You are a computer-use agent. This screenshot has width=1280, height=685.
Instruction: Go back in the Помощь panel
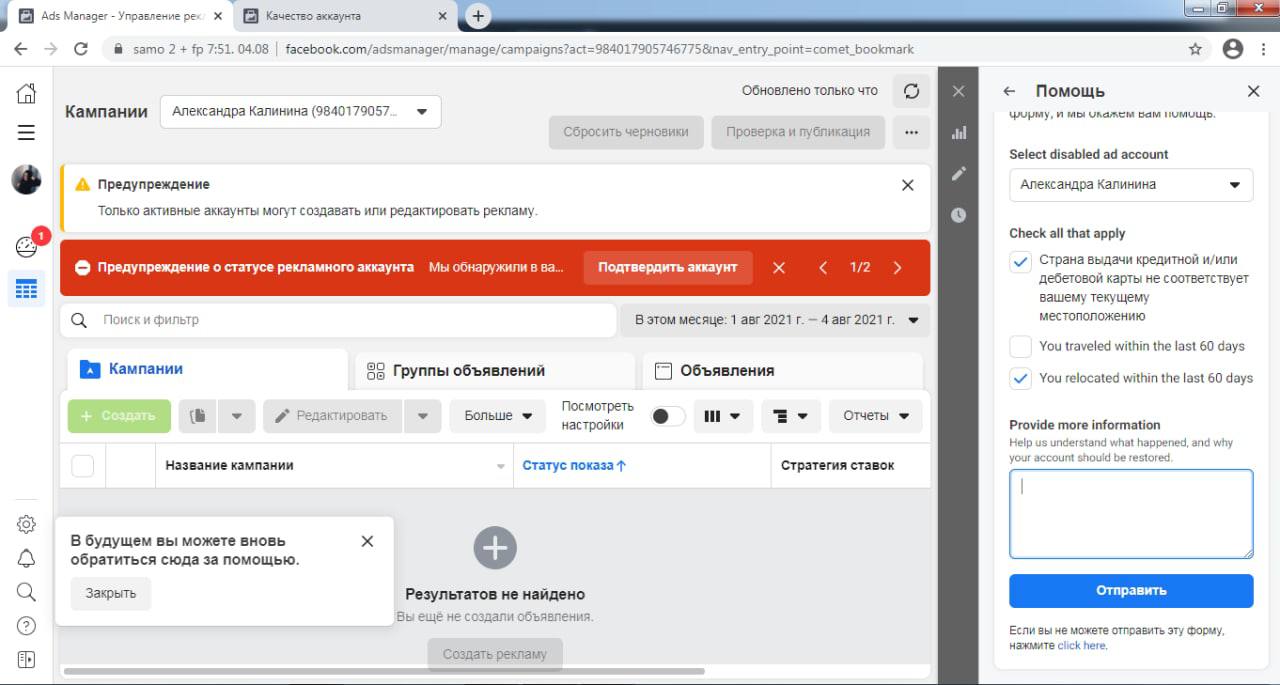click(x=1009, y=91)
